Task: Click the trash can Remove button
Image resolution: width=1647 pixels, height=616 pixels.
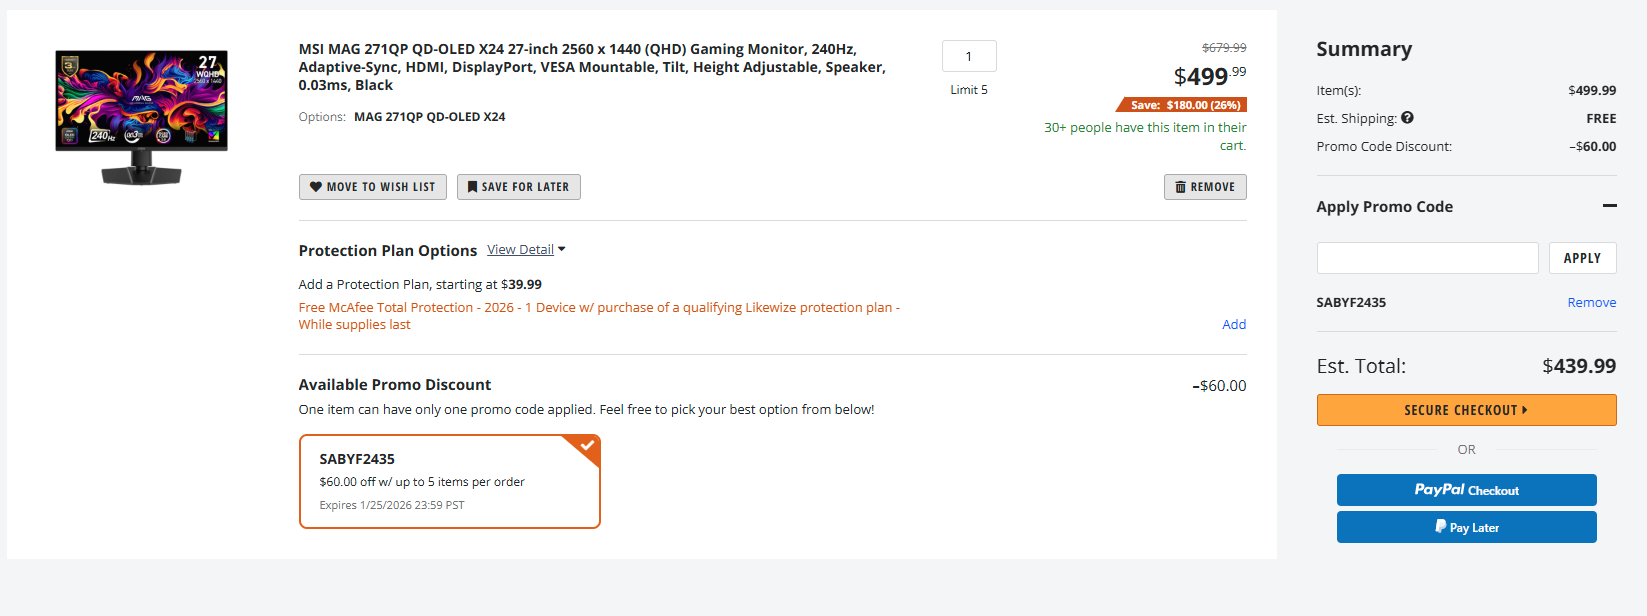Action: tap(1204, 187)
